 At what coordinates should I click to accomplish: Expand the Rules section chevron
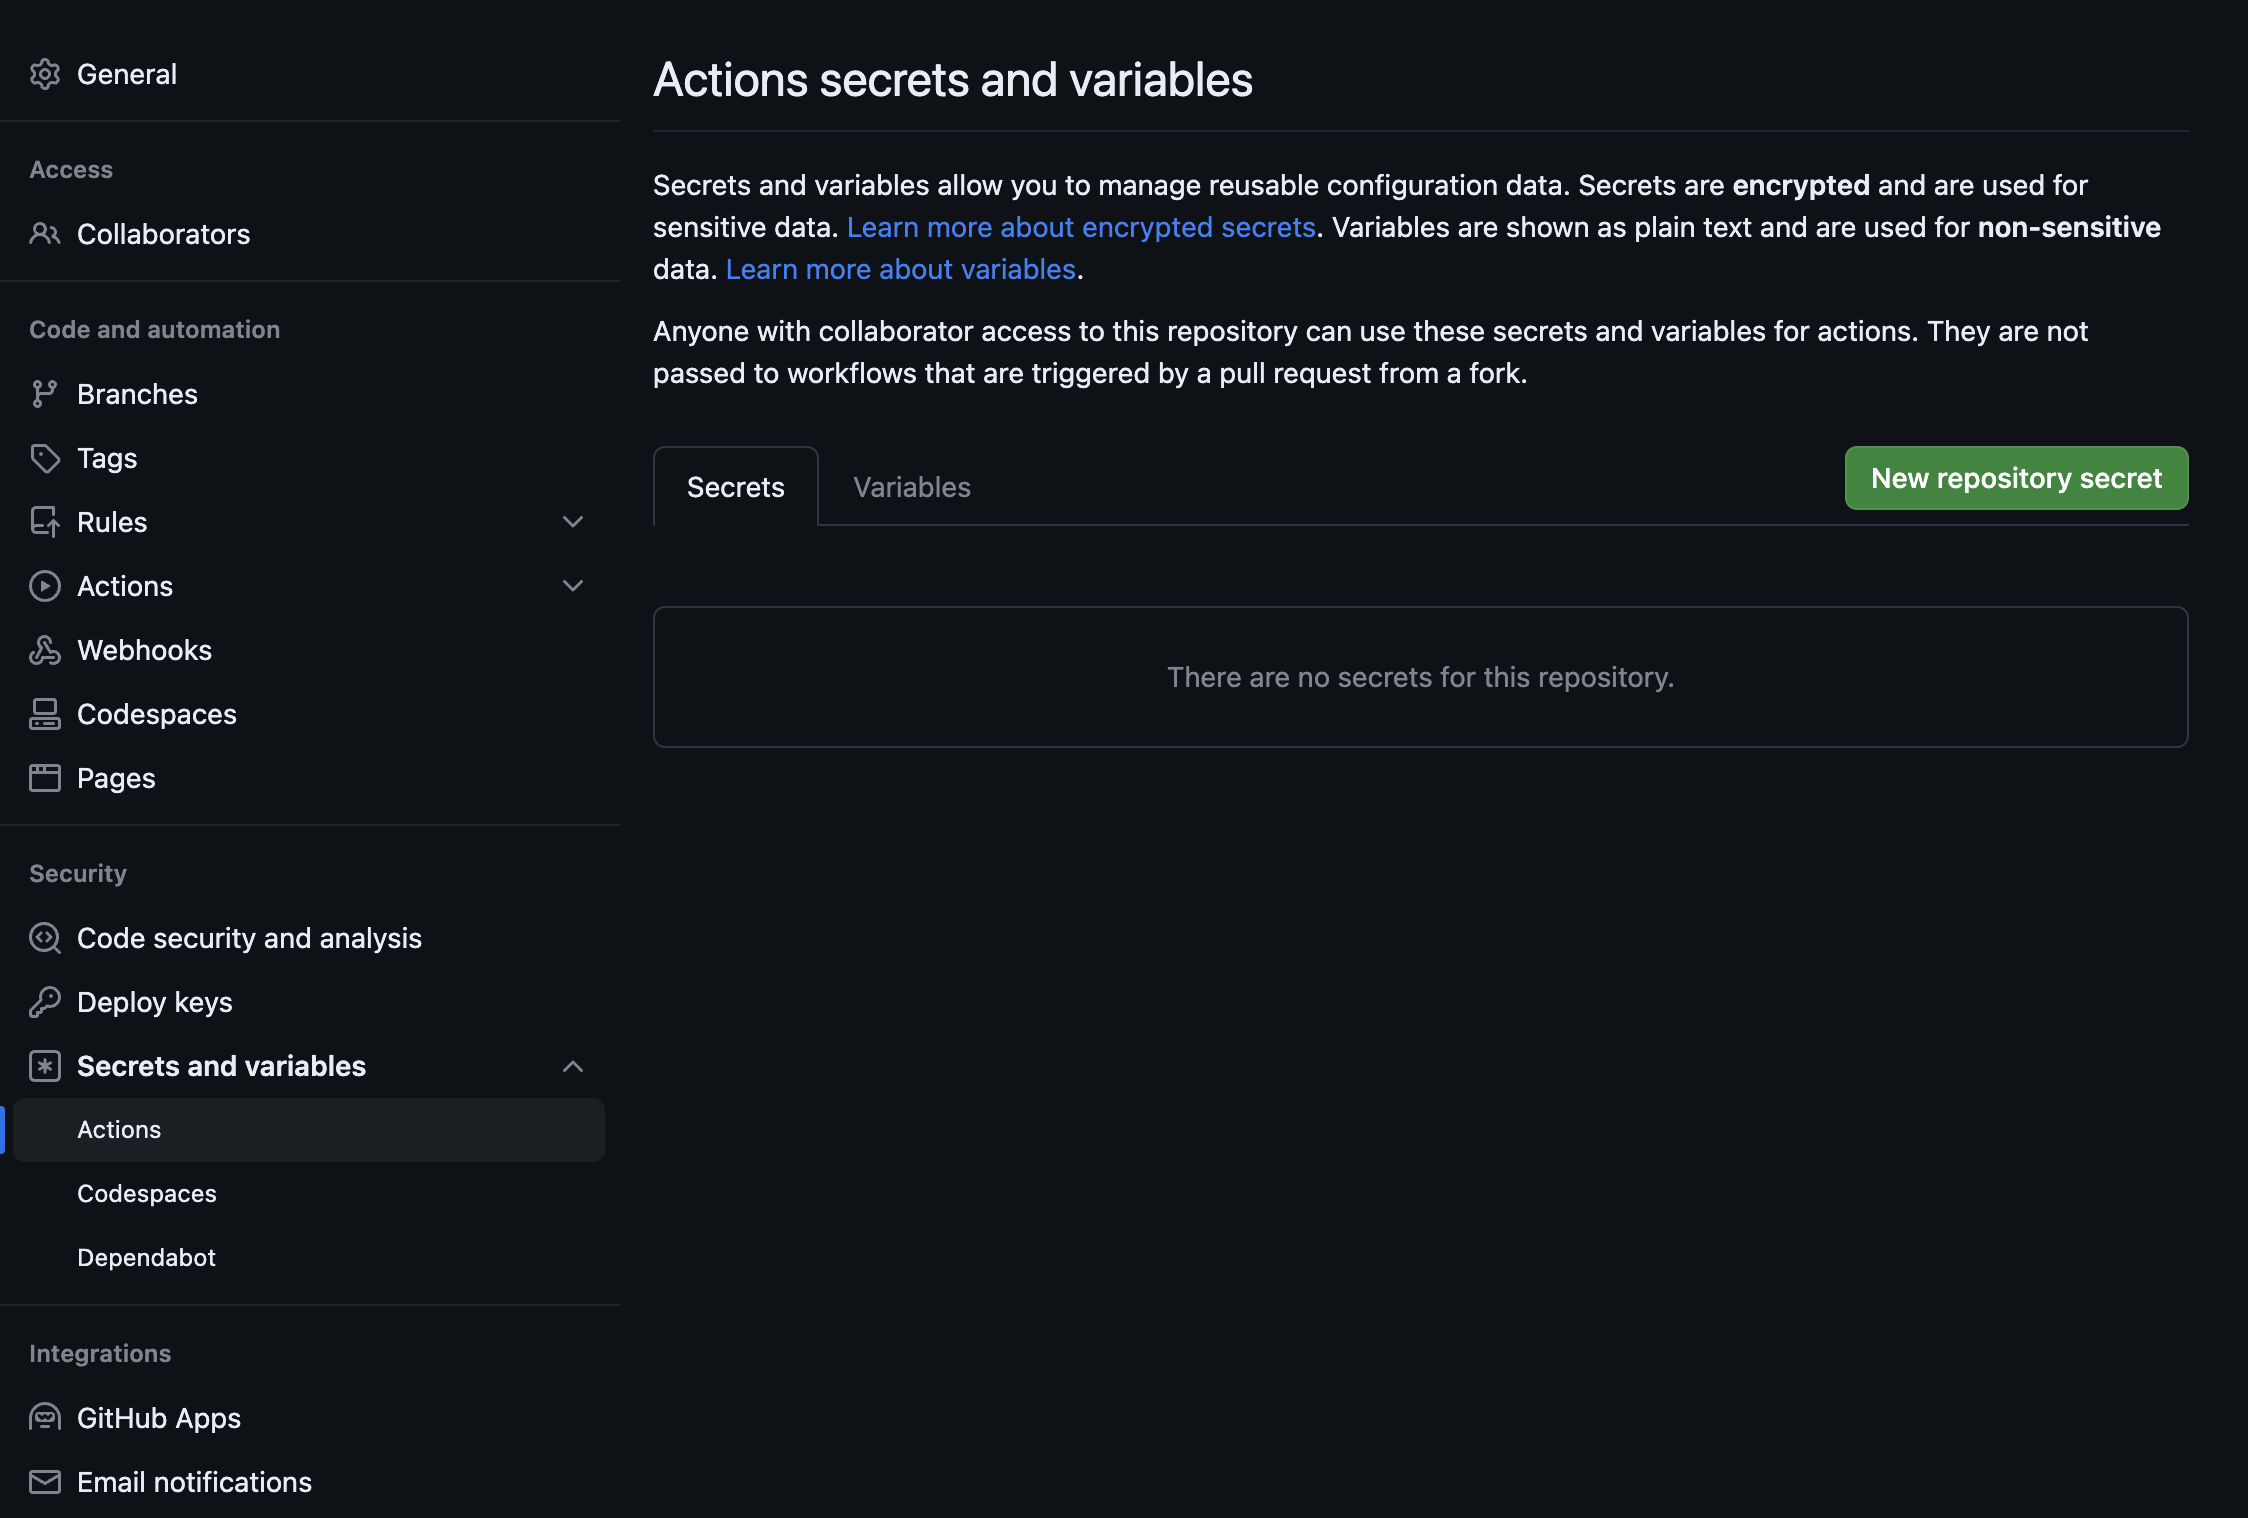[x=573, y=522]
